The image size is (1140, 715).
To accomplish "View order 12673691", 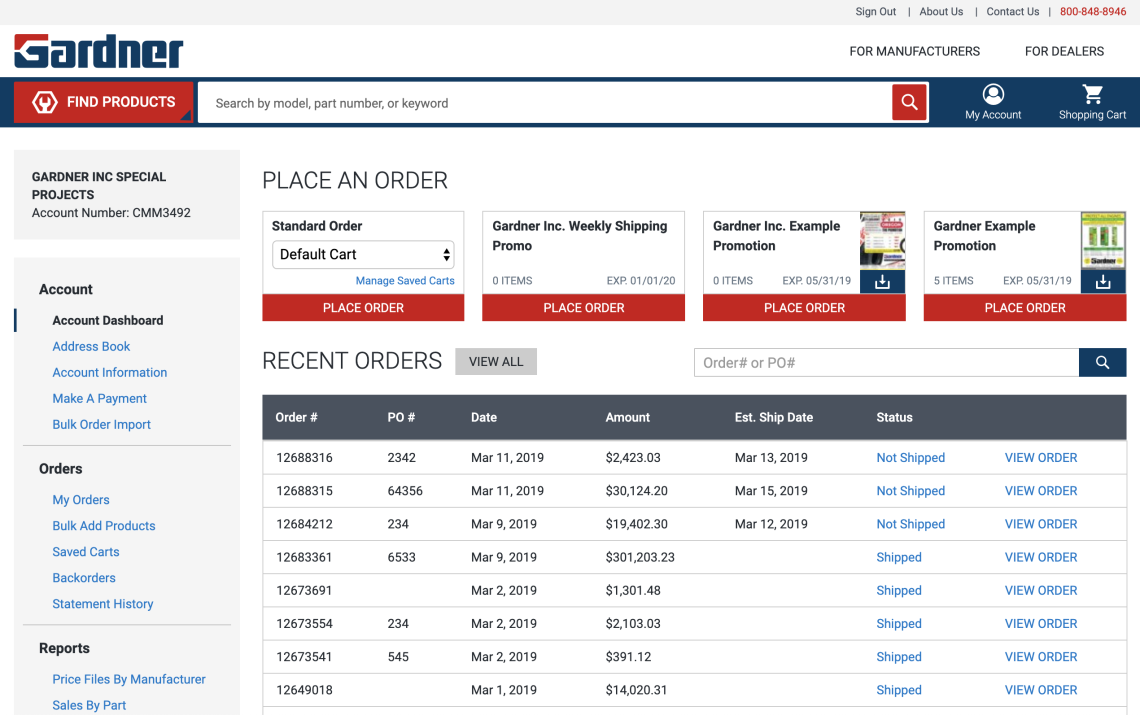I will (x=1040, y=591).
